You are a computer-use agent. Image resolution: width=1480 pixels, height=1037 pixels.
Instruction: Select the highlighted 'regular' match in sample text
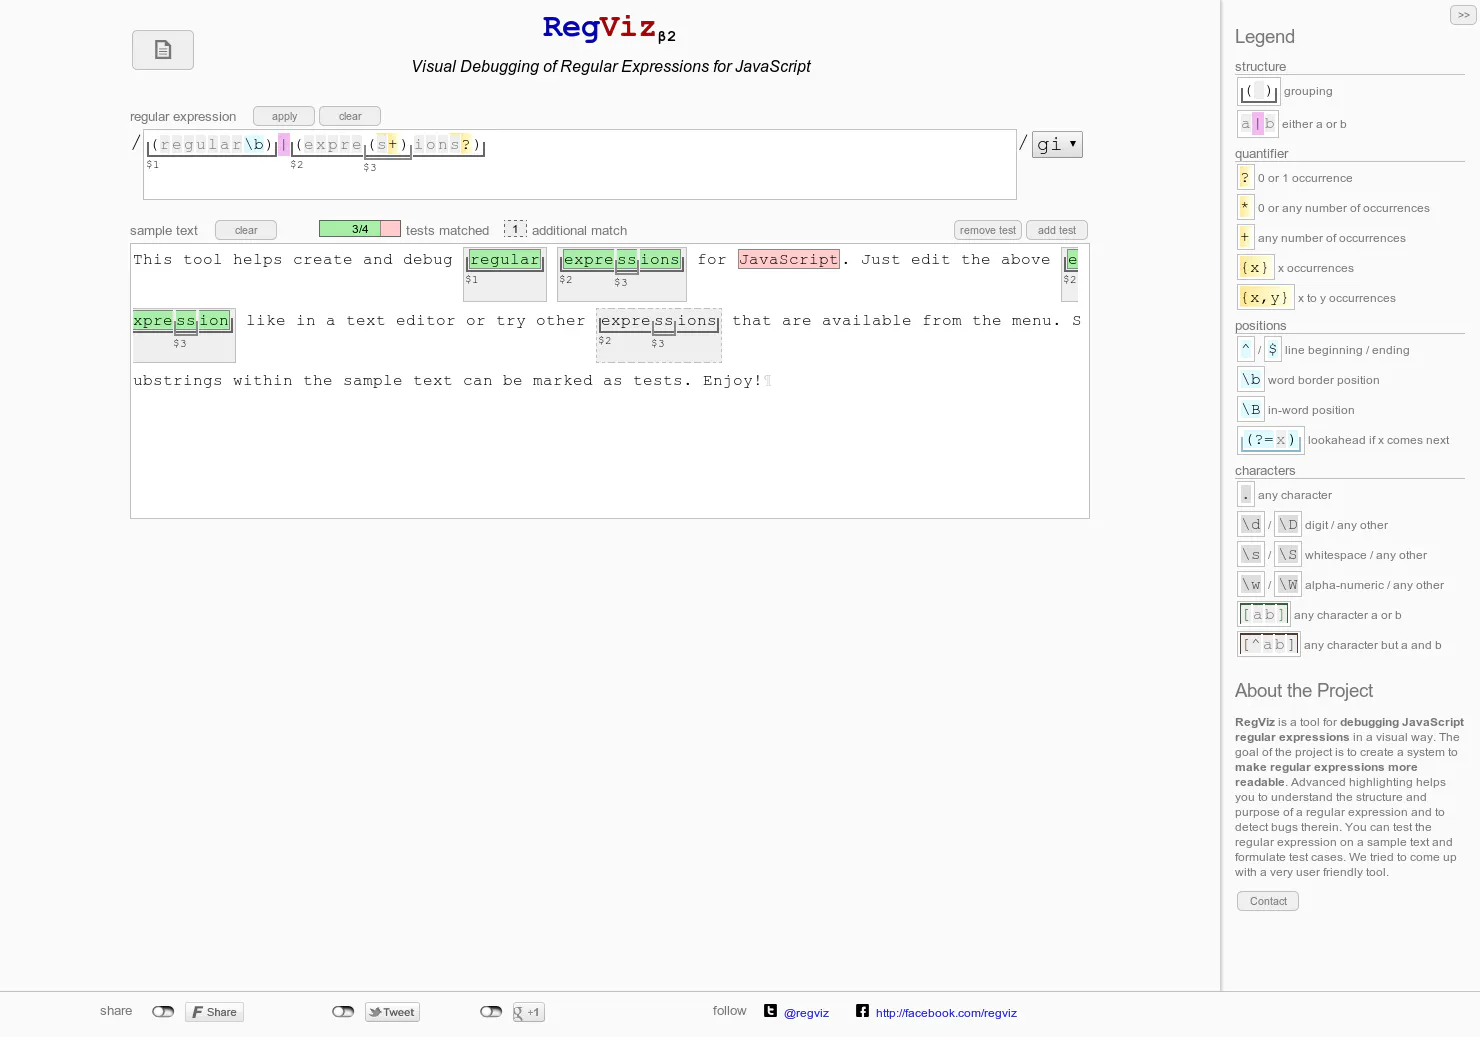[505, 260]
